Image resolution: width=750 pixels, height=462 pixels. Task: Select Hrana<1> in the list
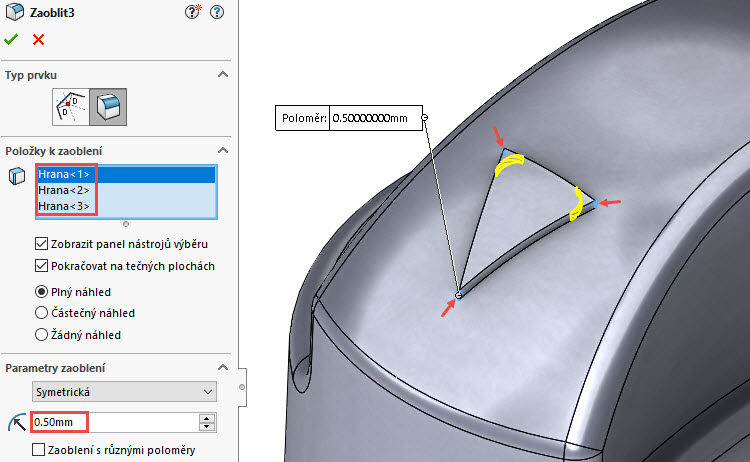[x=126, y=175]
